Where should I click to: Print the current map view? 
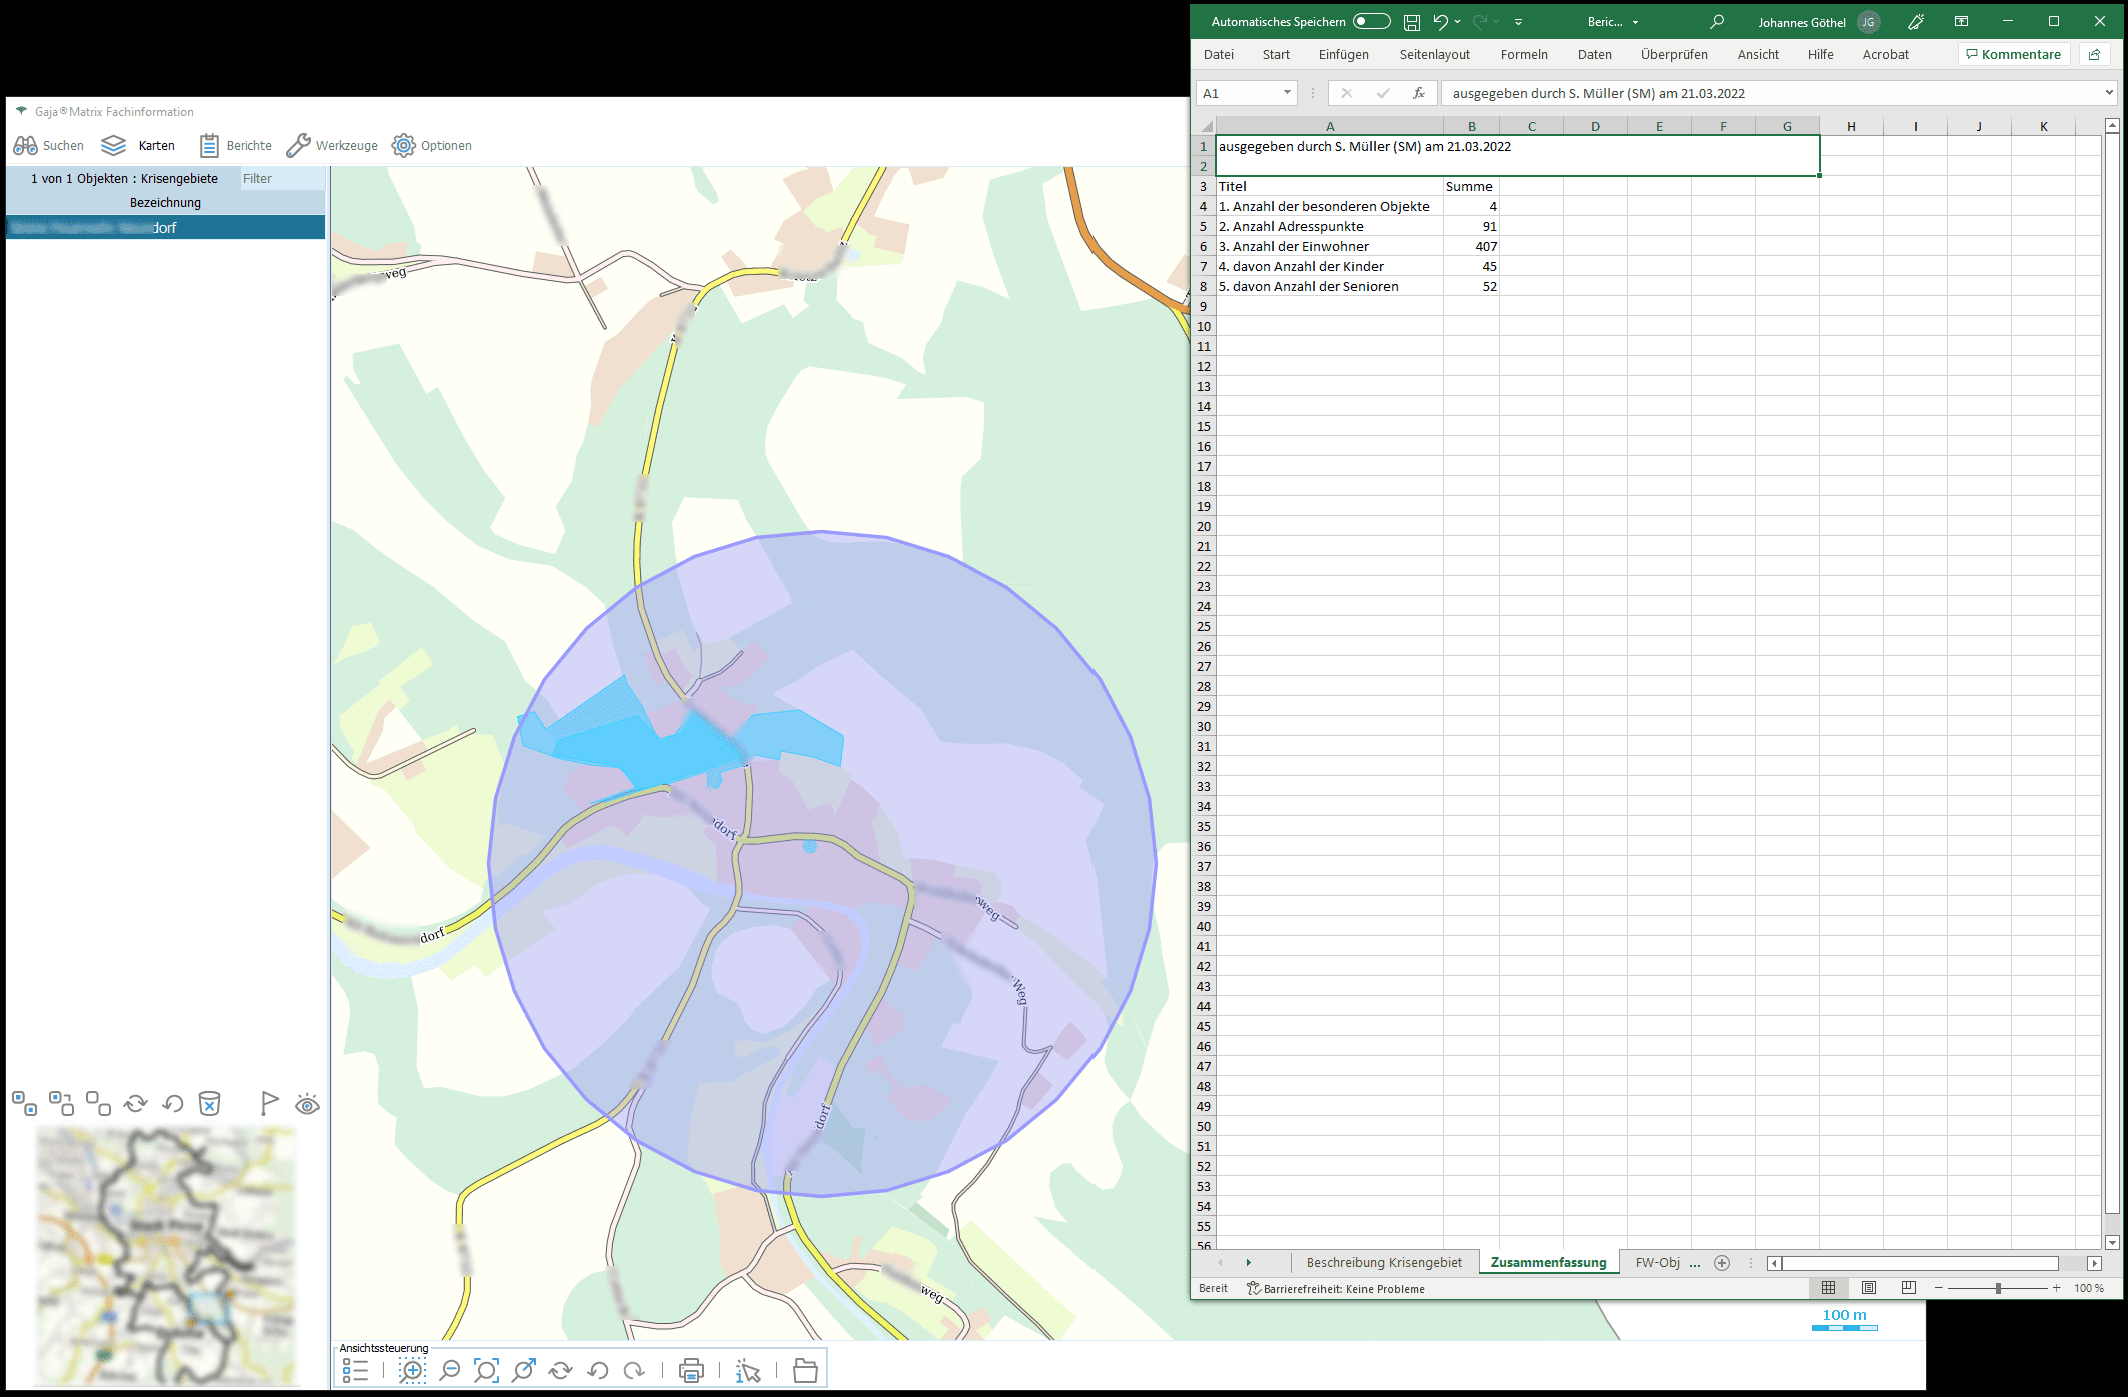691,1370
